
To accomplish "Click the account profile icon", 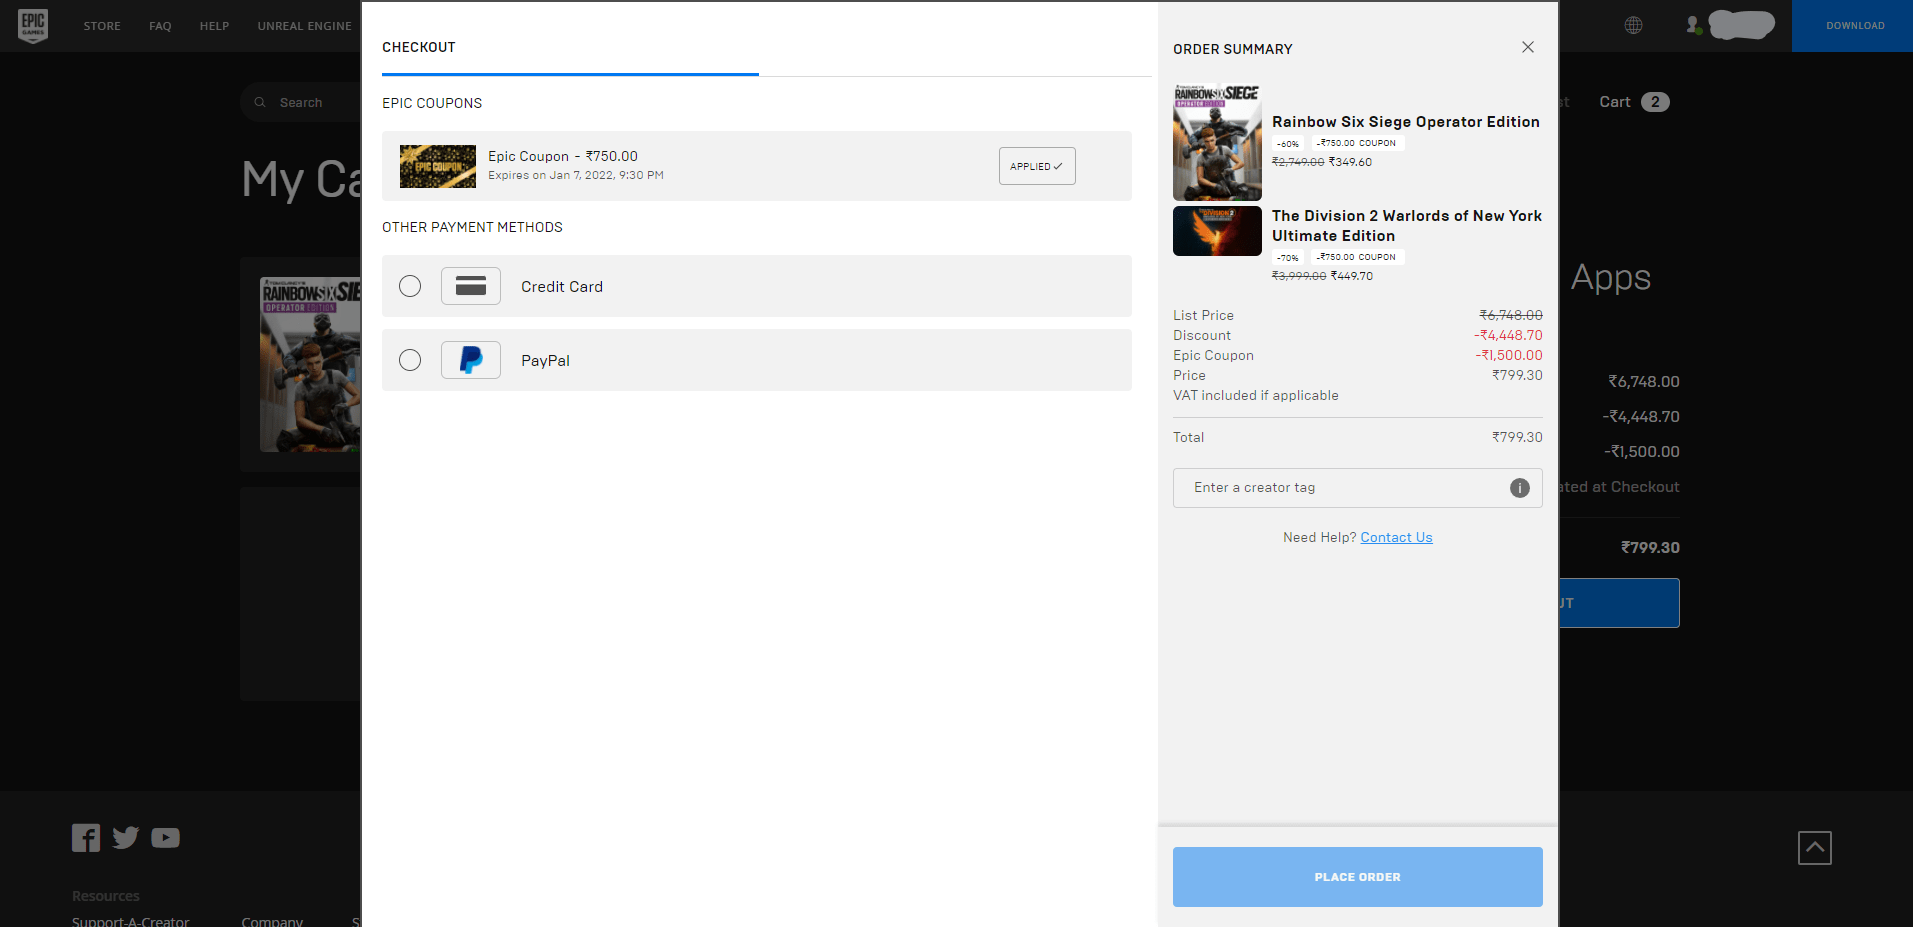I will 1694,25.
